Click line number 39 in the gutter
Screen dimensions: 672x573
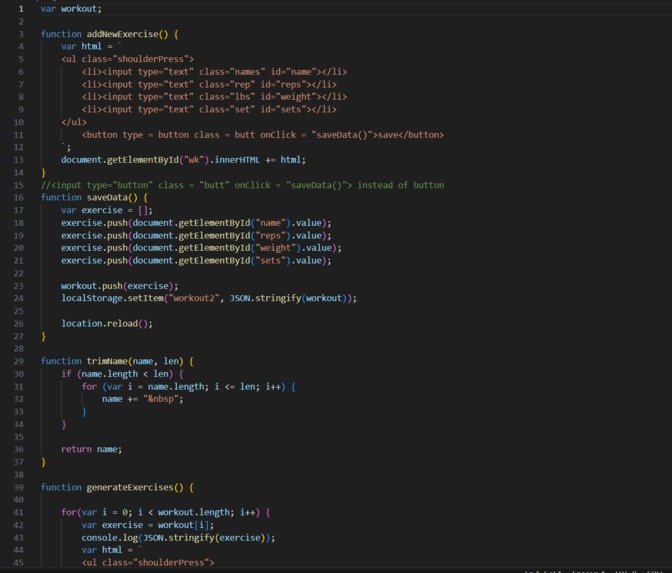(18, 487)
